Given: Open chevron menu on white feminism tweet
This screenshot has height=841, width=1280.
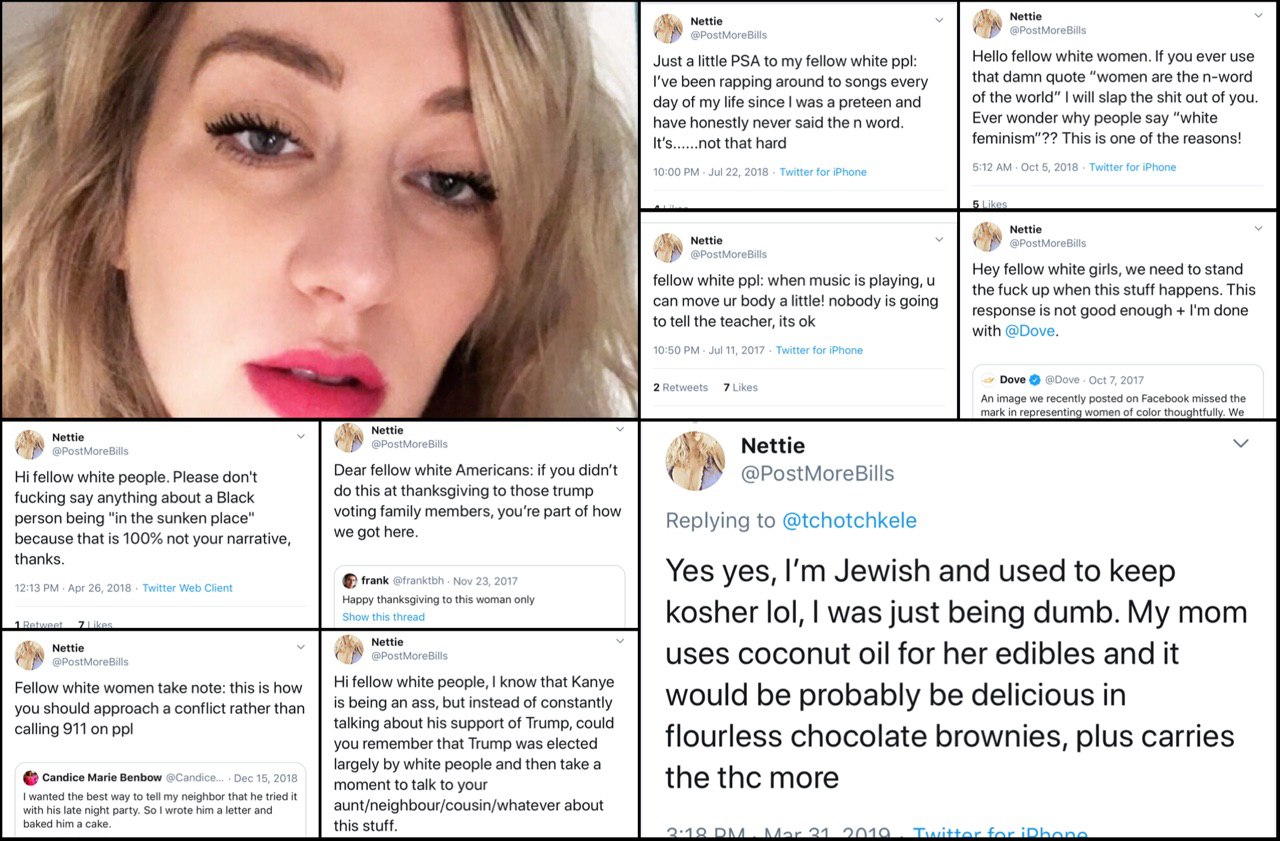Looking at the screenshot, I should [1258, 15].
